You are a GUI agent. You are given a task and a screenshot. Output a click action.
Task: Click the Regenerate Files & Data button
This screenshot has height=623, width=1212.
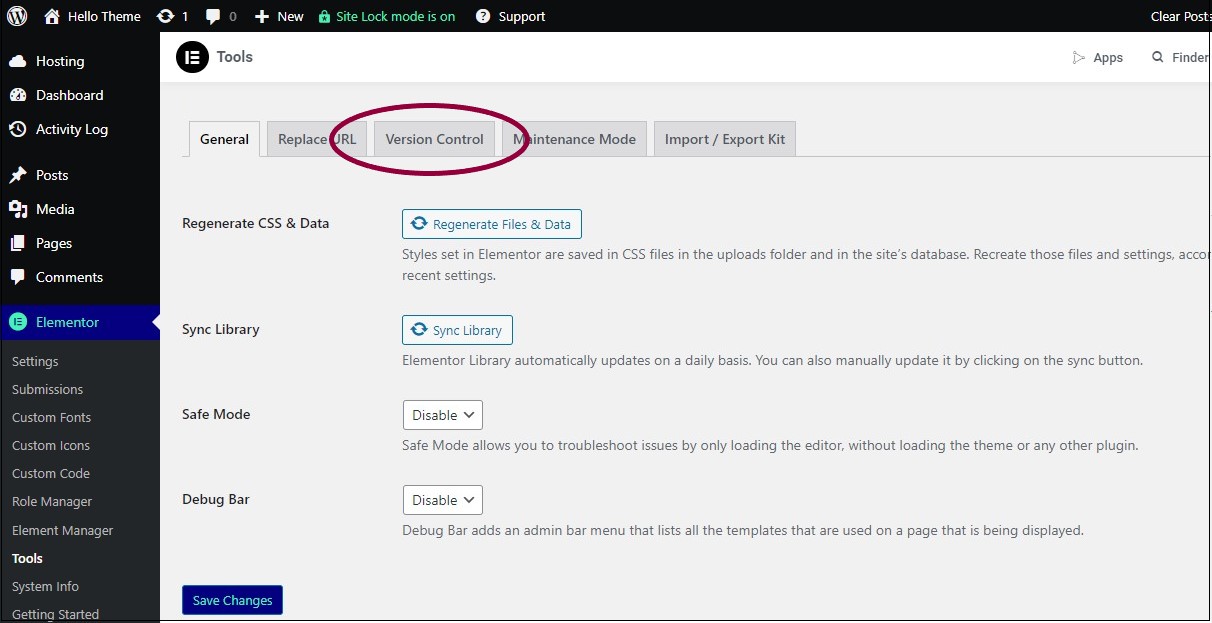point(491,223)
